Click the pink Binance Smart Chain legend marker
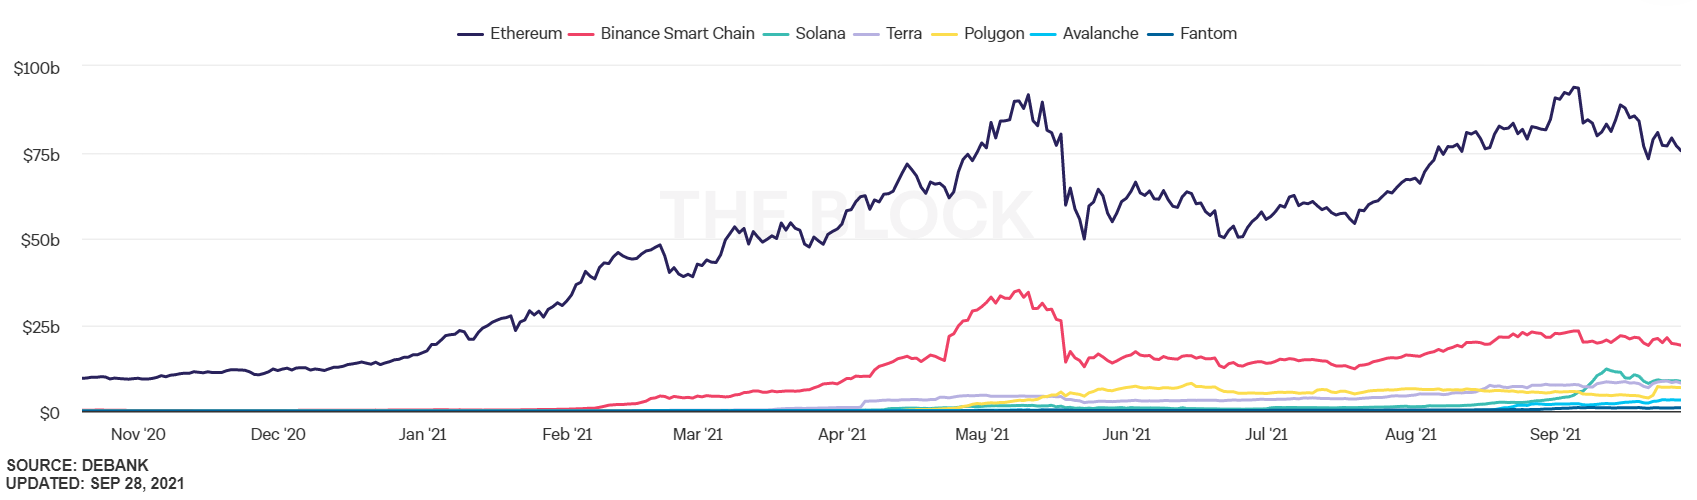Image resolution: width=1697 pixels, height=500 pixels. tap(581, 34)
